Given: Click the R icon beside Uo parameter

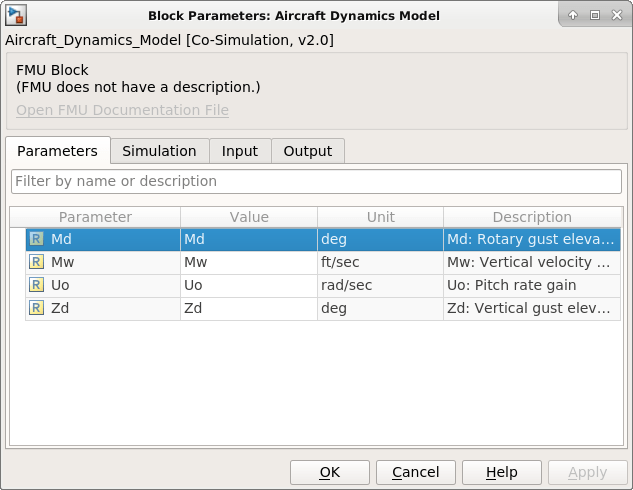Looking at the screenshot, I should pos(36,285).
